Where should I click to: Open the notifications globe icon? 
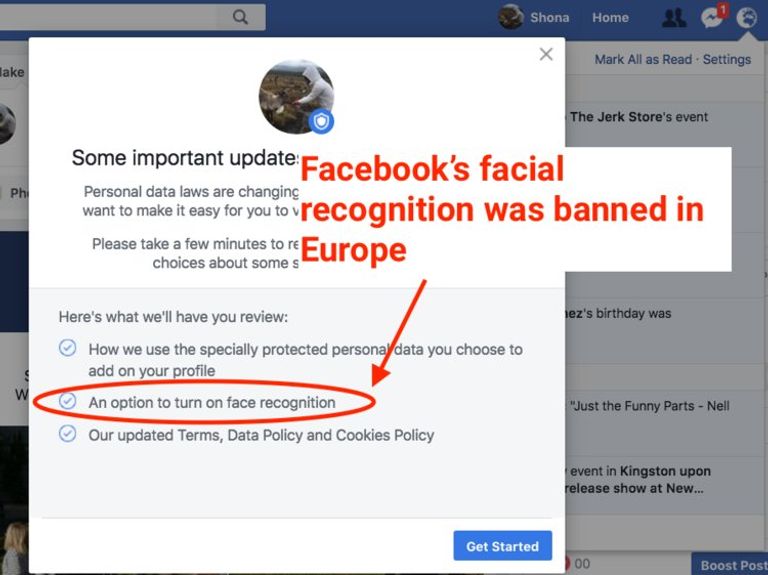[x=746, y=17]
